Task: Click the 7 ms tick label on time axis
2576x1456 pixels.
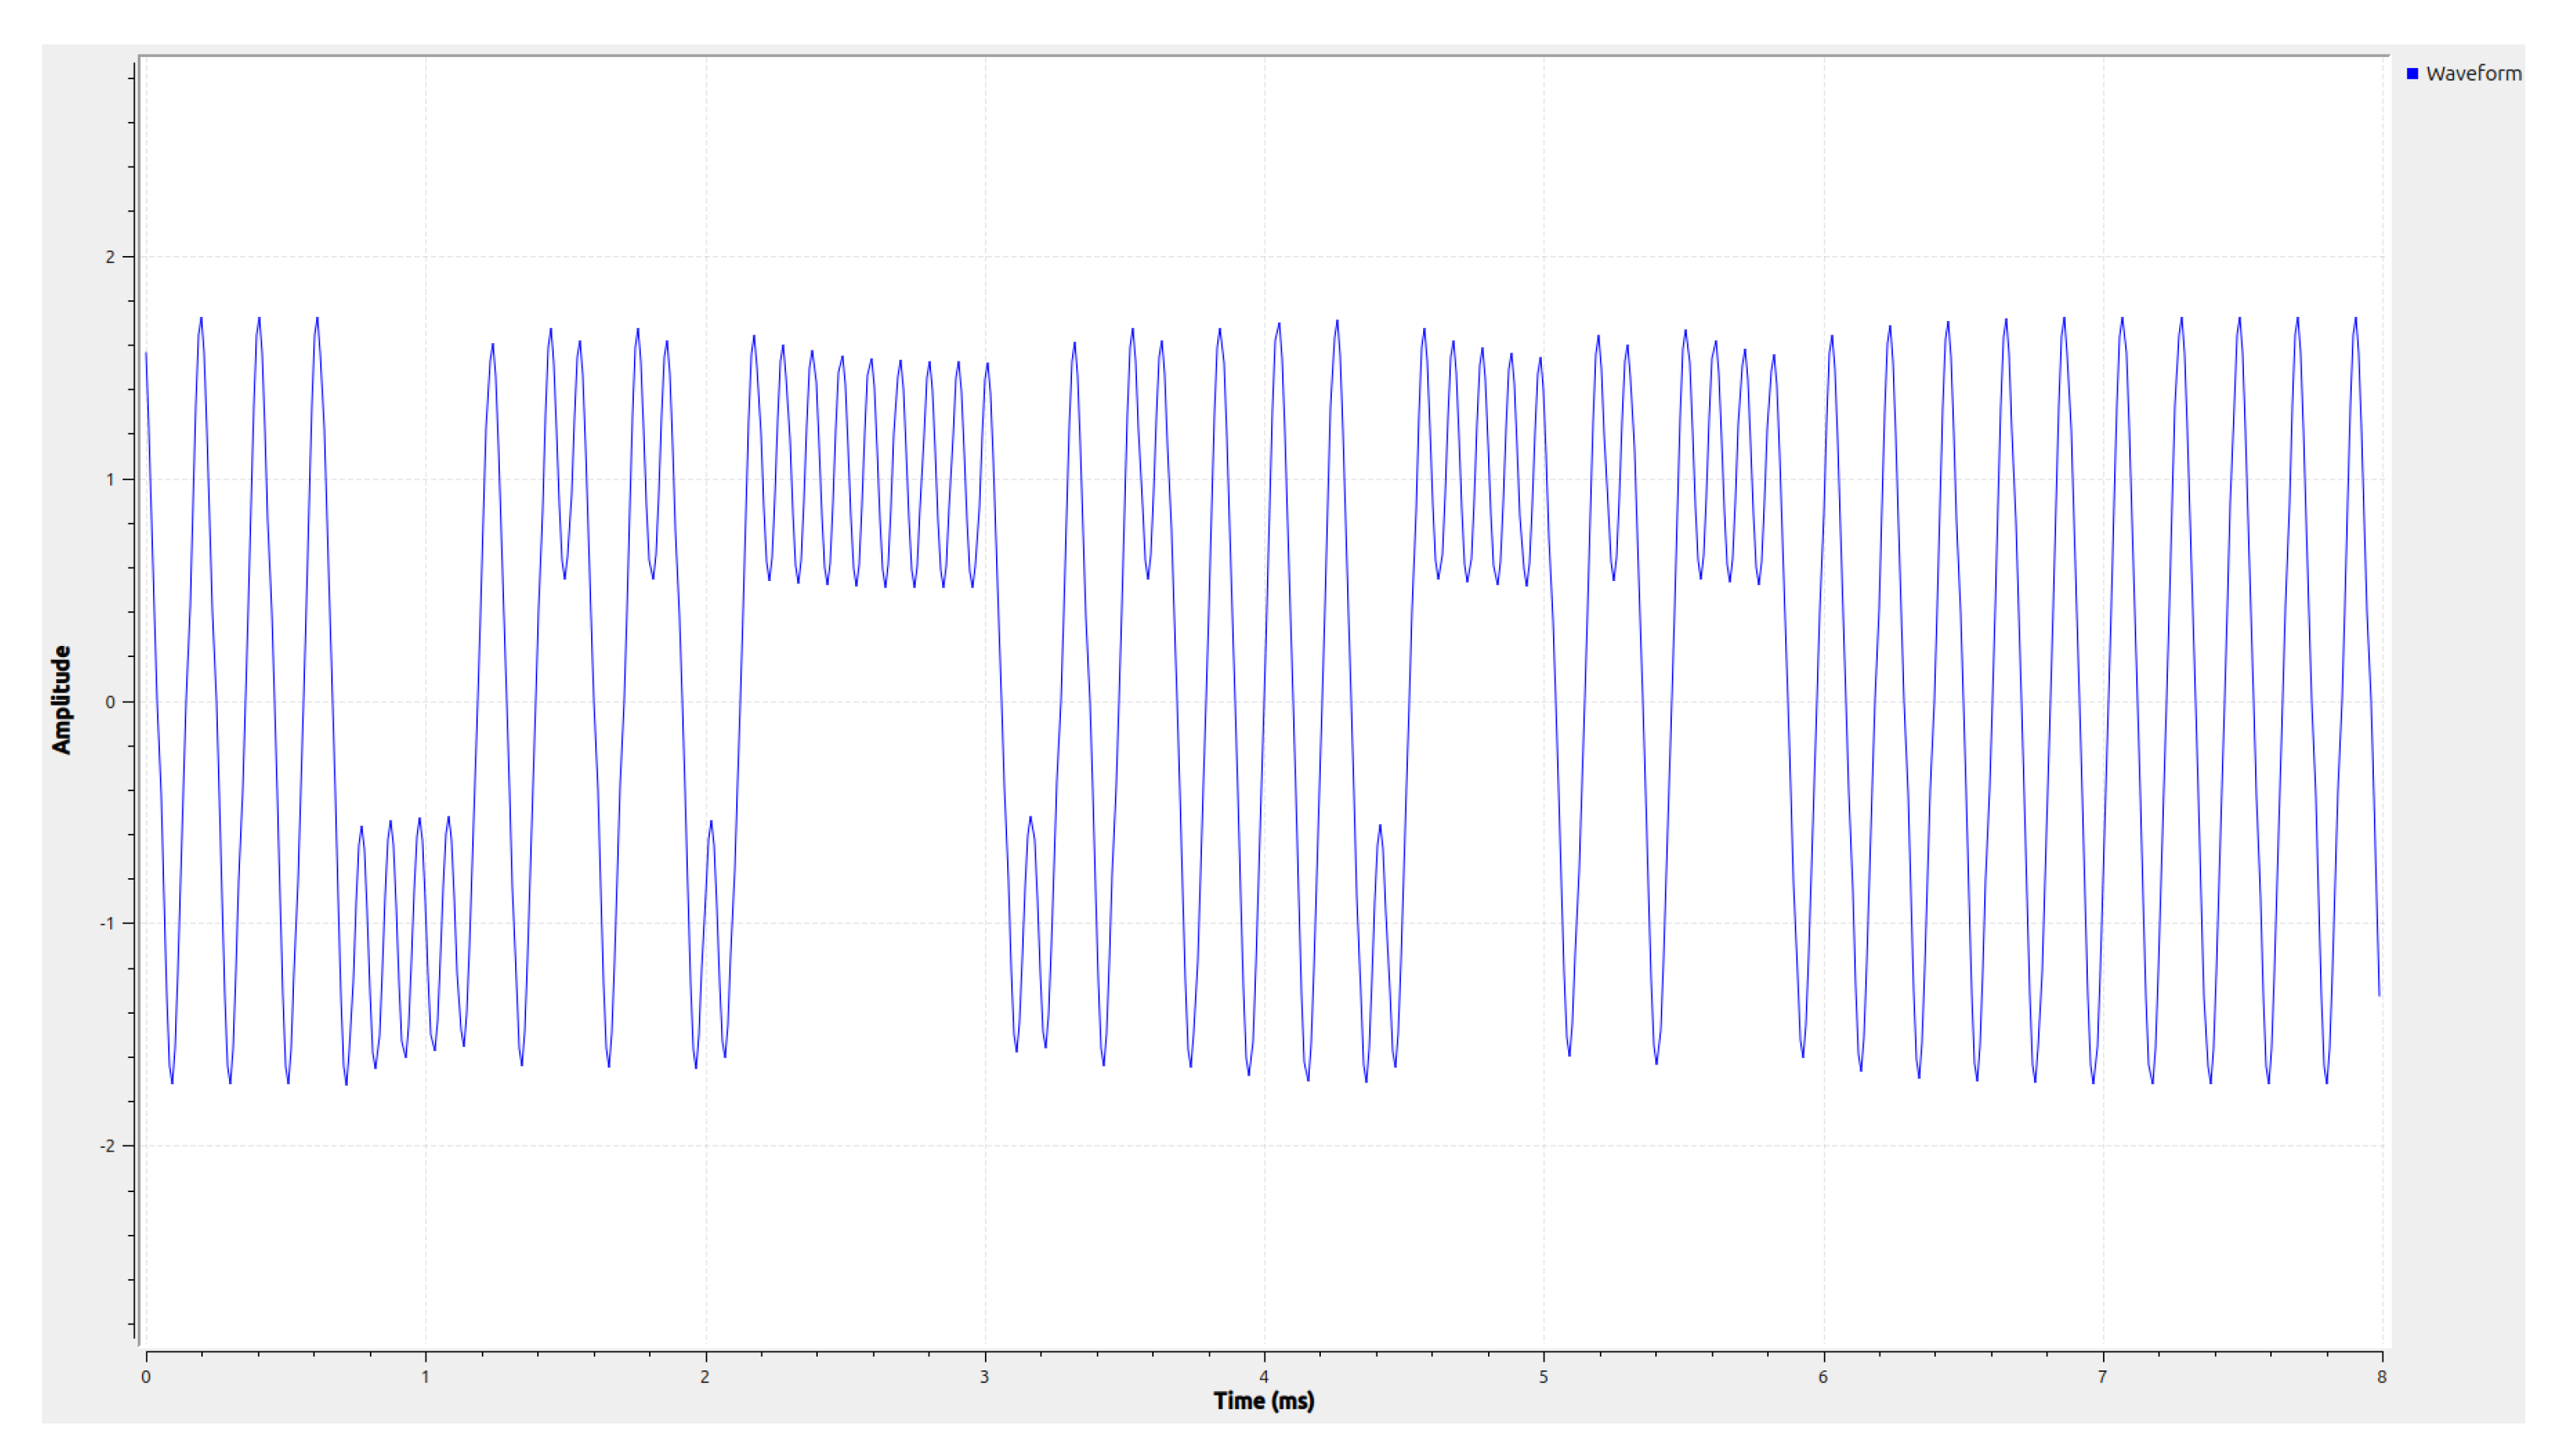Action: coord(2102,1377)
